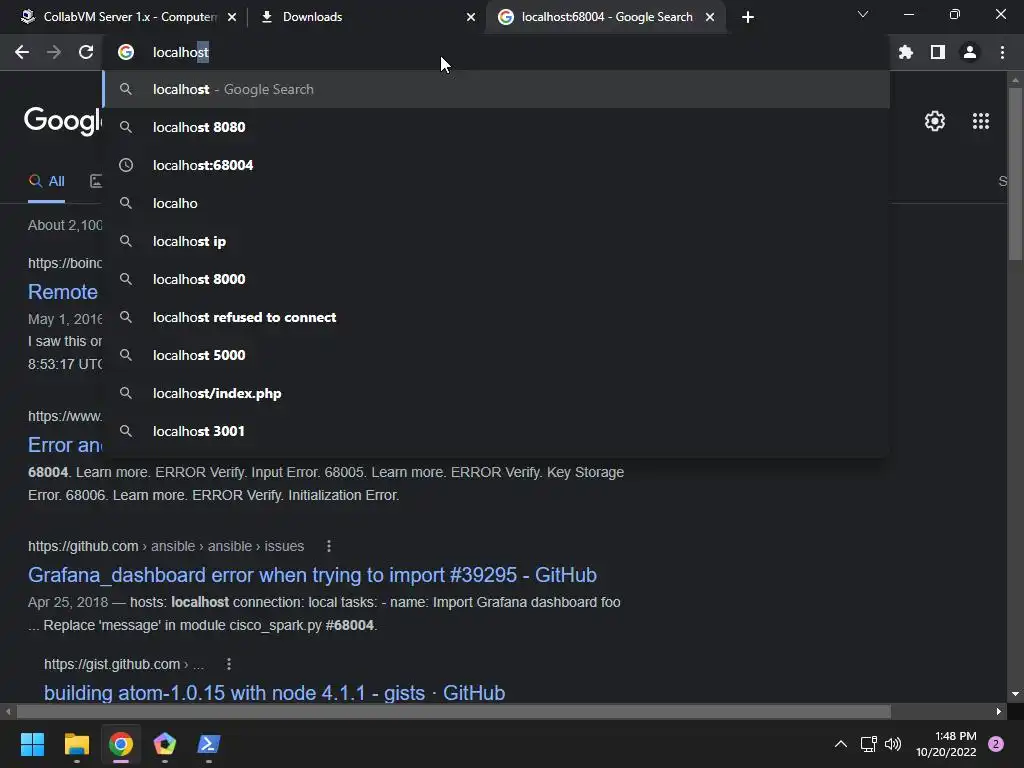Screen dimensions: 1024x768
Task: Select the 'localhost 5000' suggestion
Action: point(496,355)
